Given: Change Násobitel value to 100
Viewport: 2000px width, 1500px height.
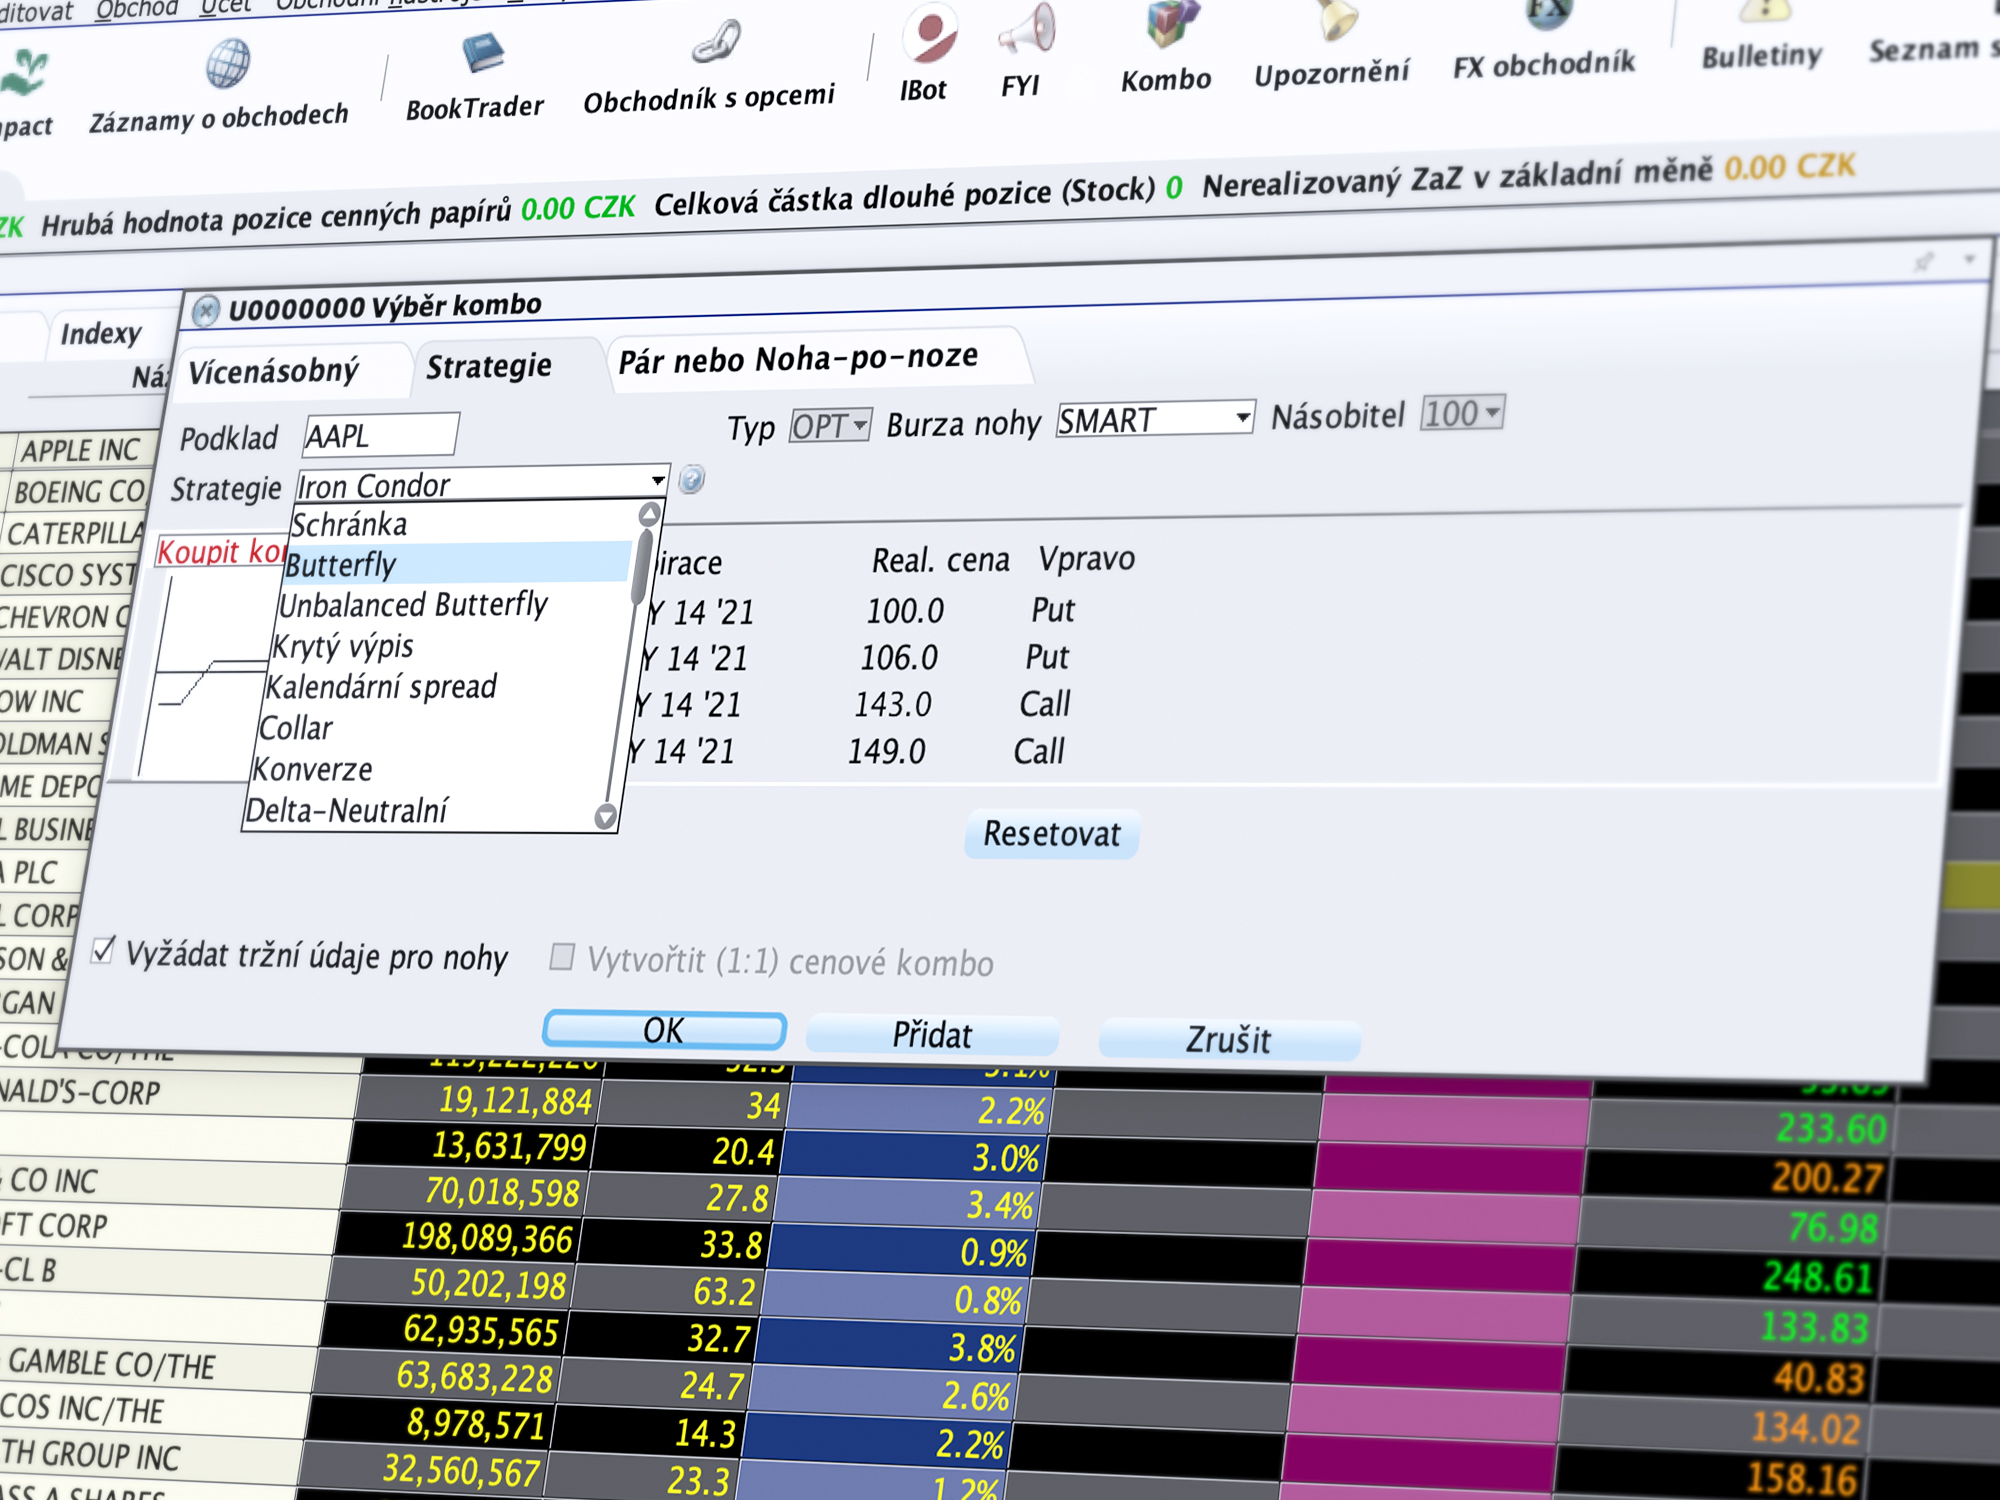Looking at the screenshot, I should [1463, 416].
